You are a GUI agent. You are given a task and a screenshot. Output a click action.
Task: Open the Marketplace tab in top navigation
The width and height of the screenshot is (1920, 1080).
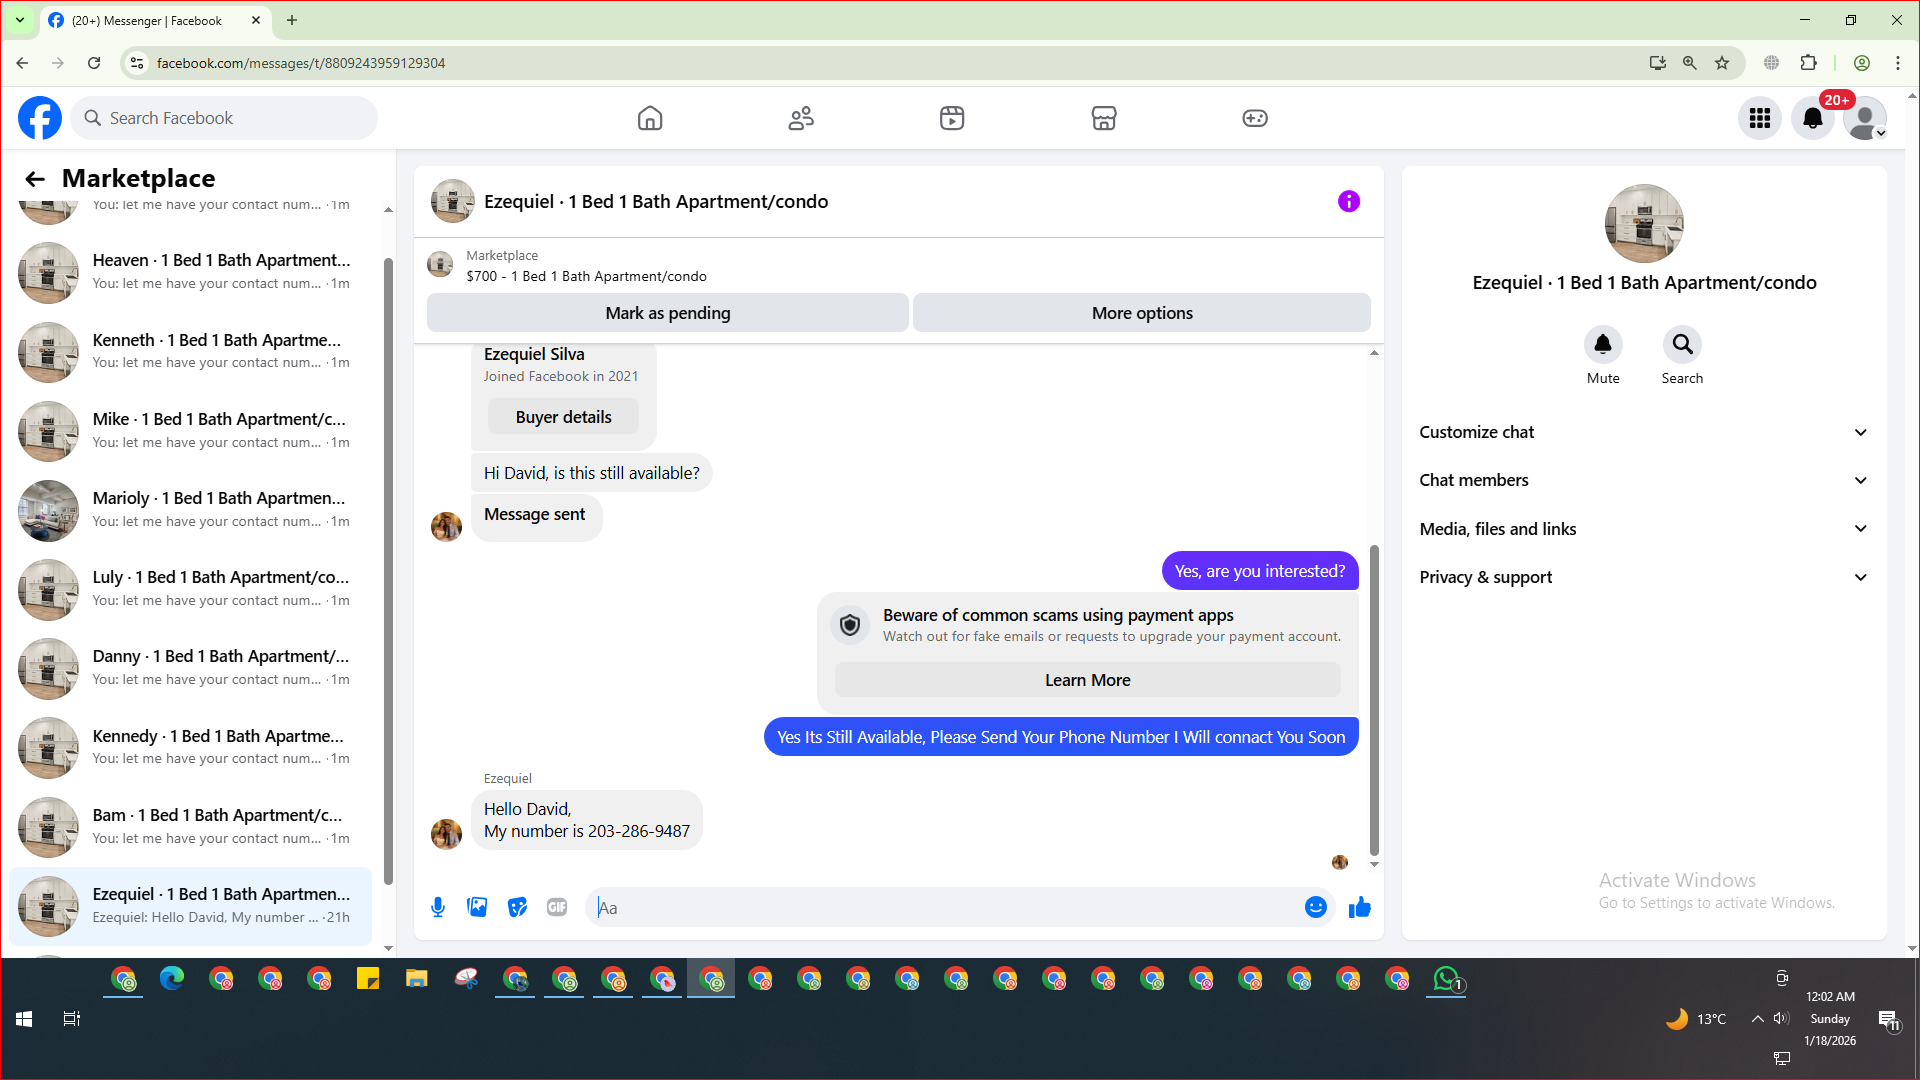pos(1103,118)
